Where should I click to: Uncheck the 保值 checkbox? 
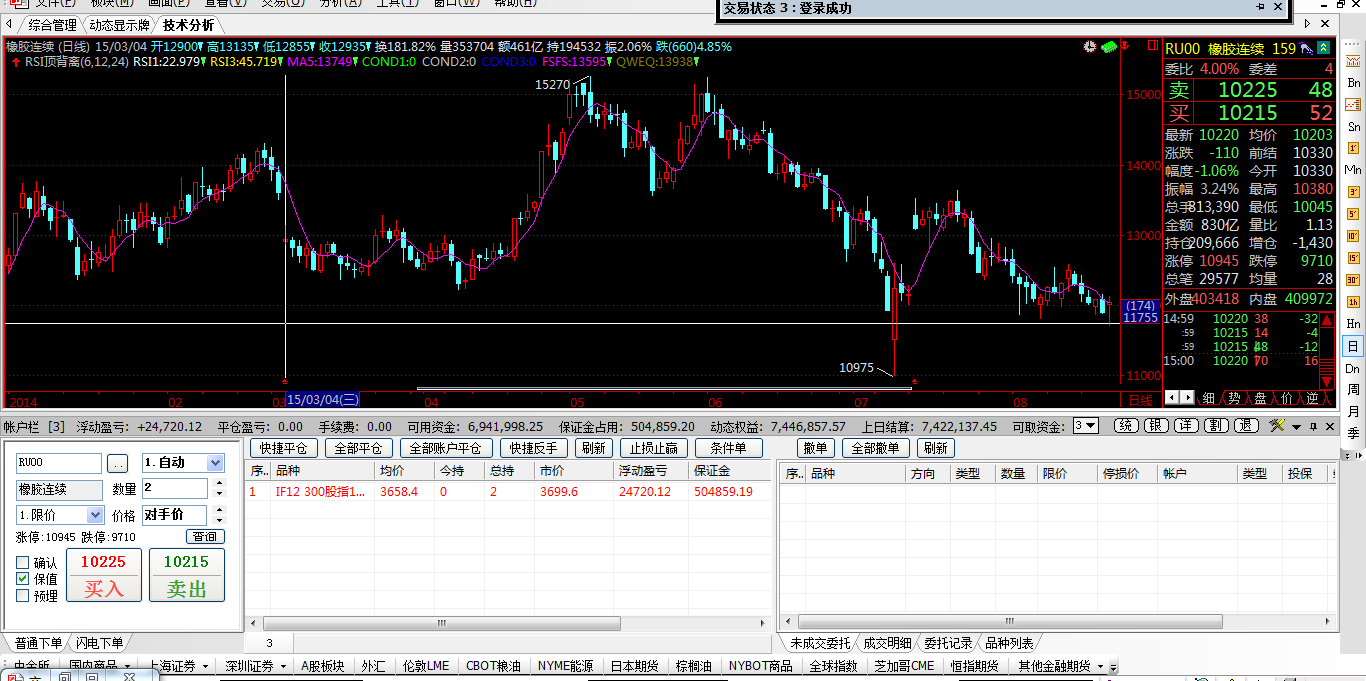[23, 579]
